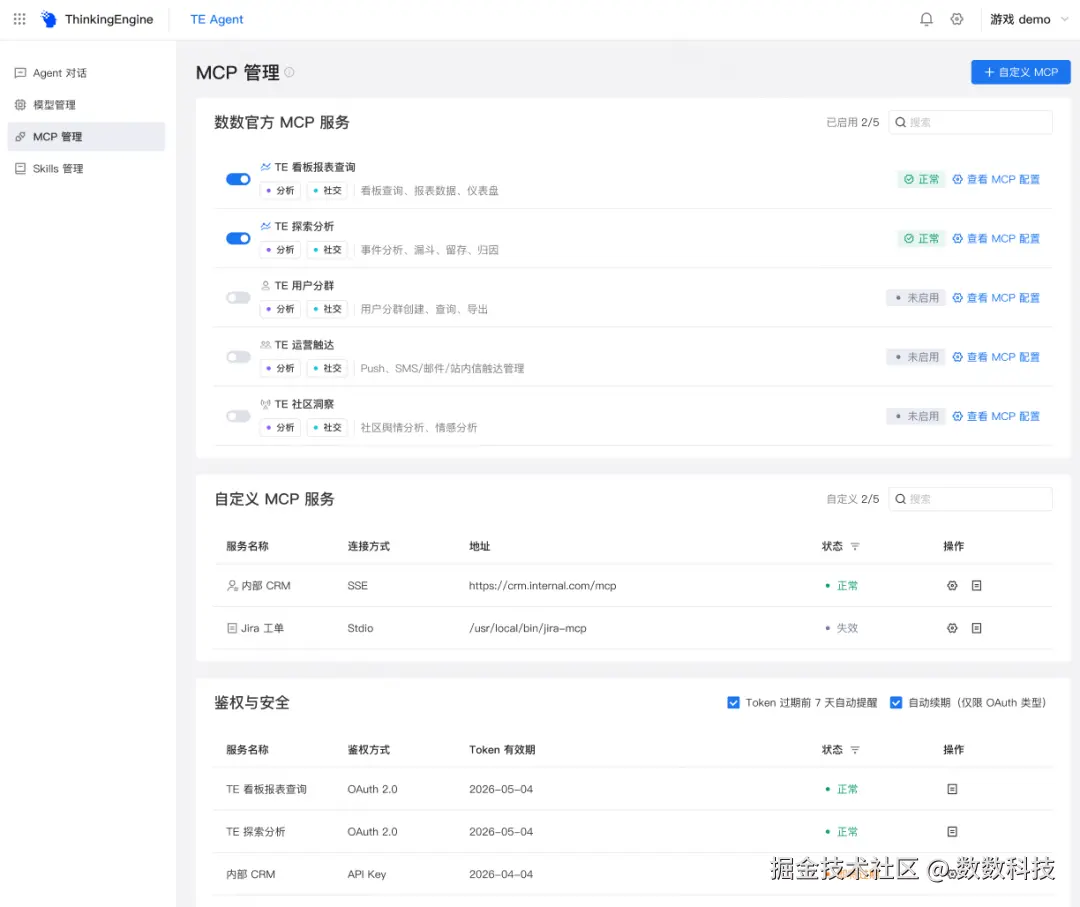Enable the TE 社区洞察 switch

point(238,416)
